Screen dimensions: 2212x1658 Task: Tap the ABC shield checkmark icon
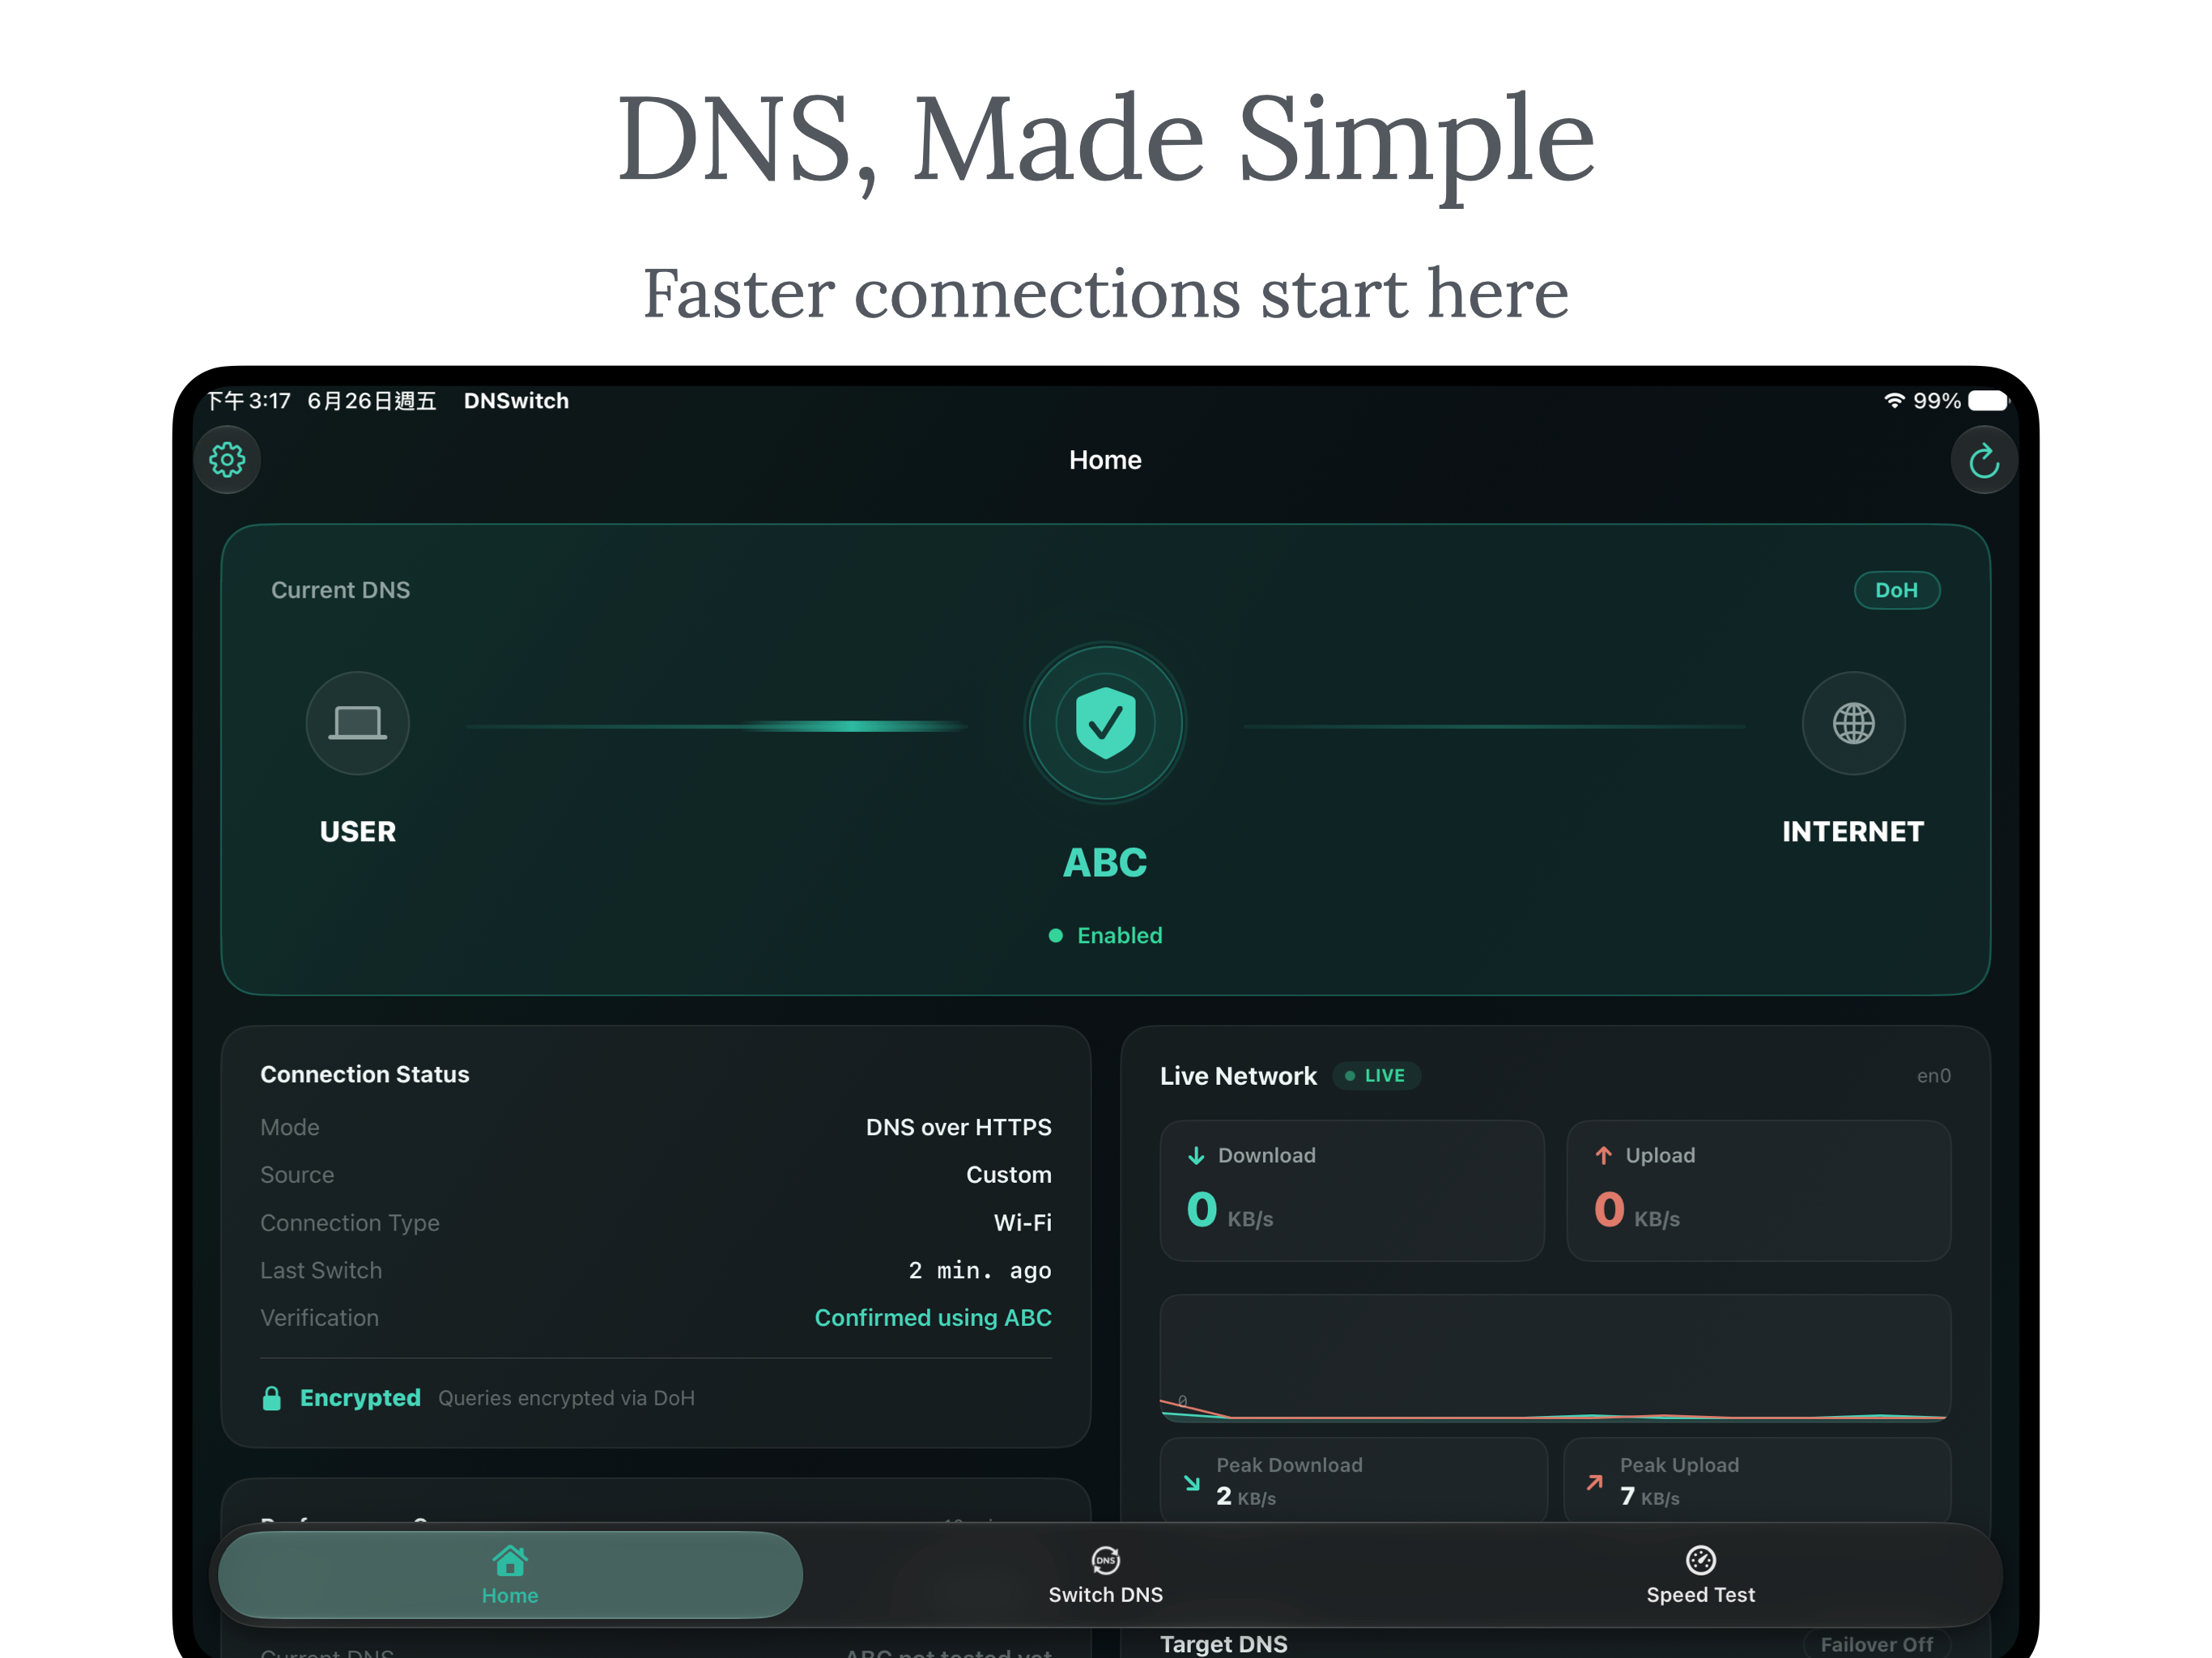(1105, 723)
